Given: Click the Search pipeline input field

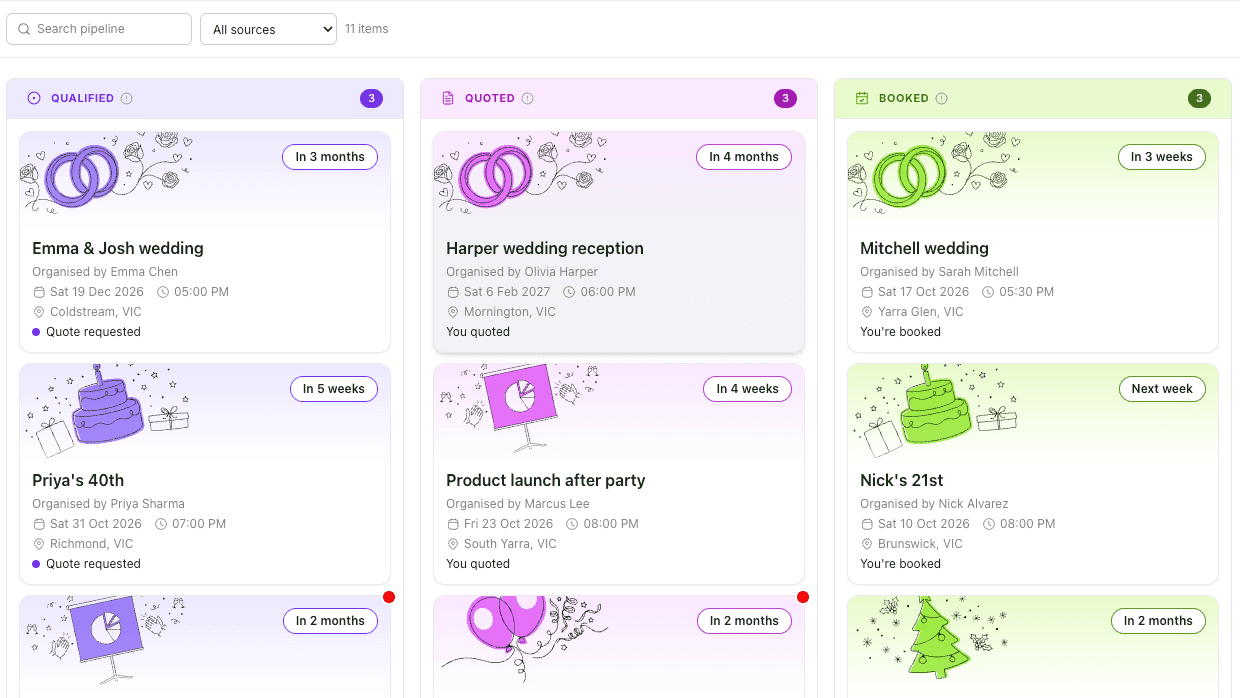Looking at the screenshot, I should 99,29.
